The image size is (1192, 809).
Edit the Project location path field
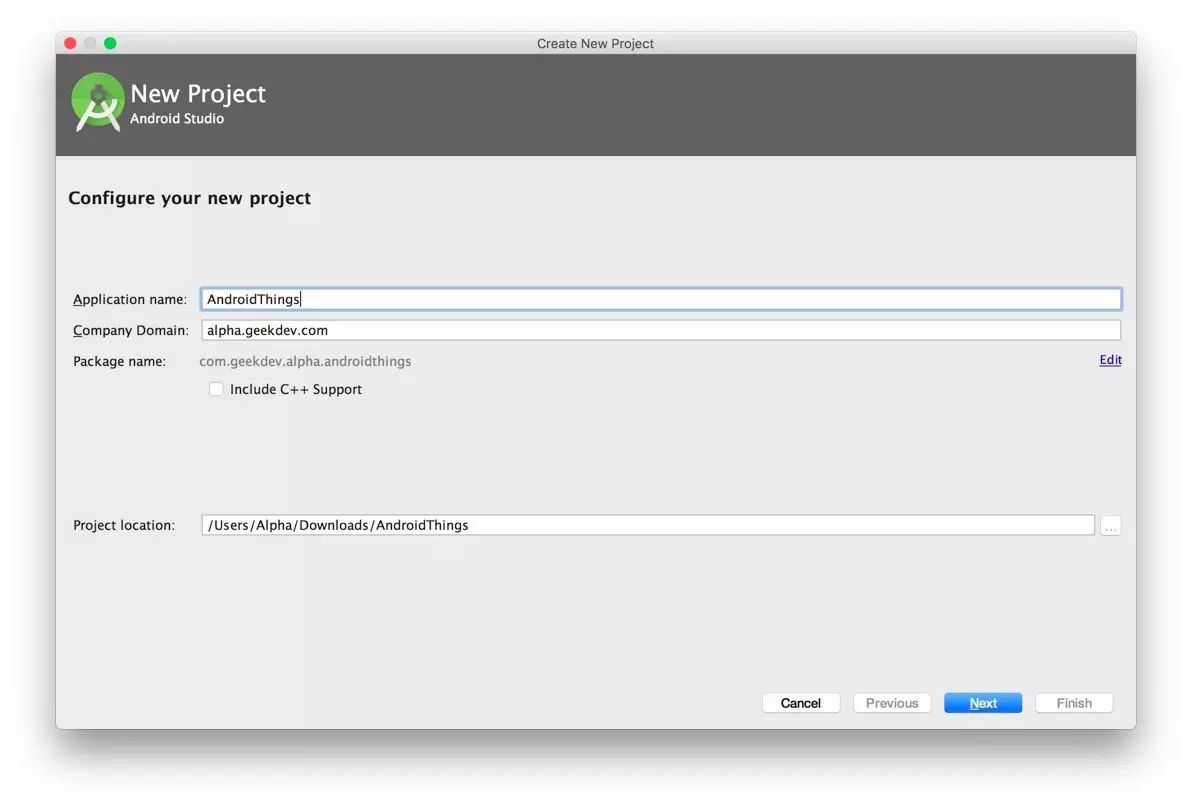(648, 525)
